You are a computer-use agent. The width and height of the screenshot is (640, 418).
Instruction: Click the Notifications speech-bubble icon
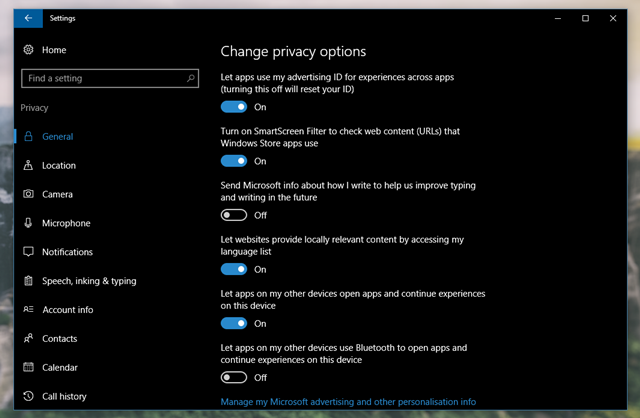(x=28, y=252)
